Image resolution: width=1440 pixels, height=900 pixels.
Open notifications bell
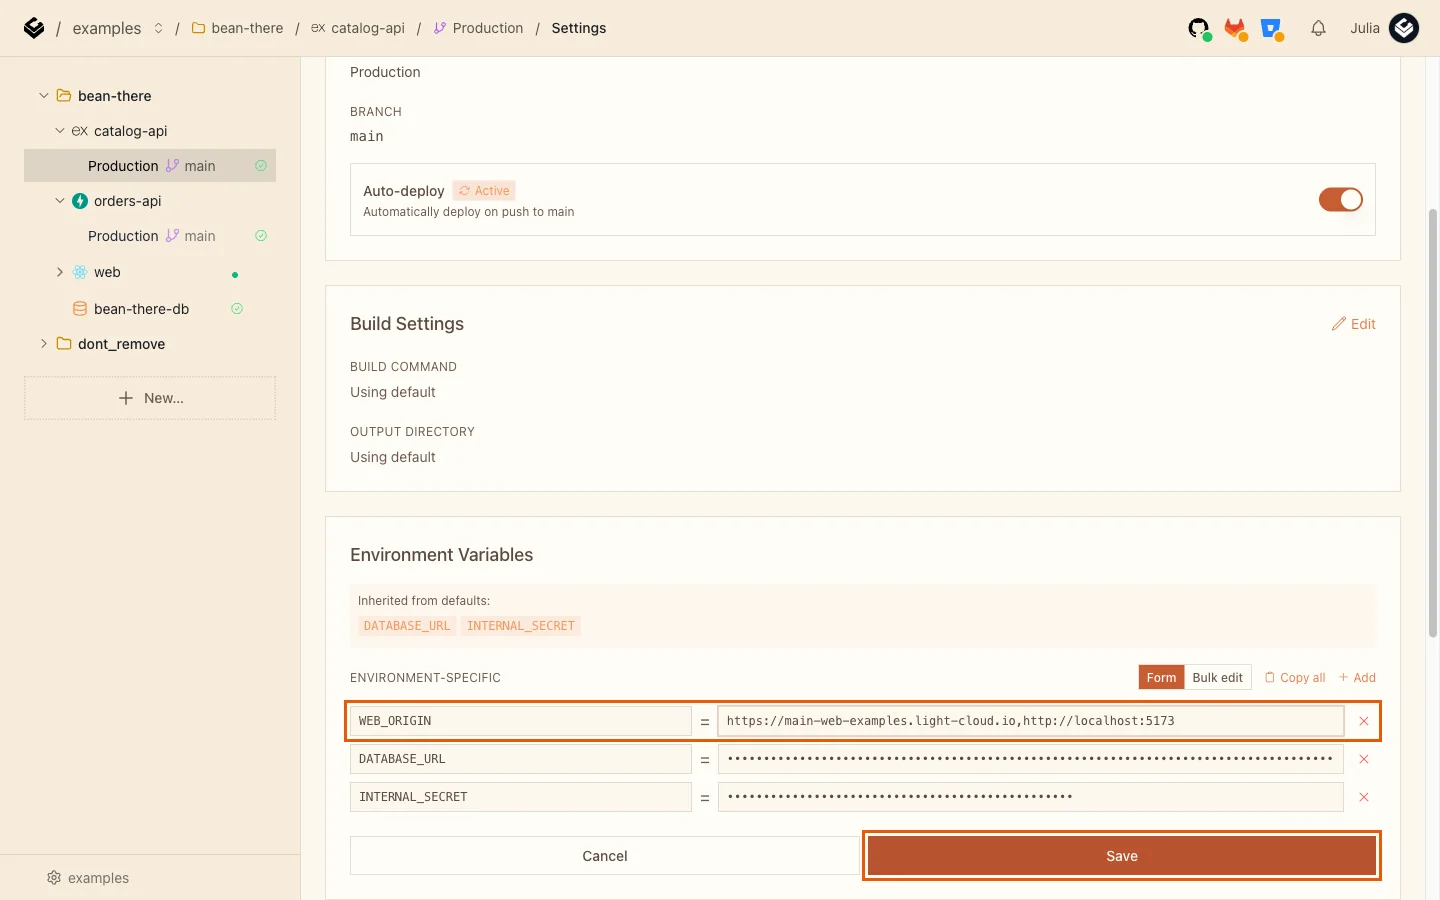(1318, 29)
